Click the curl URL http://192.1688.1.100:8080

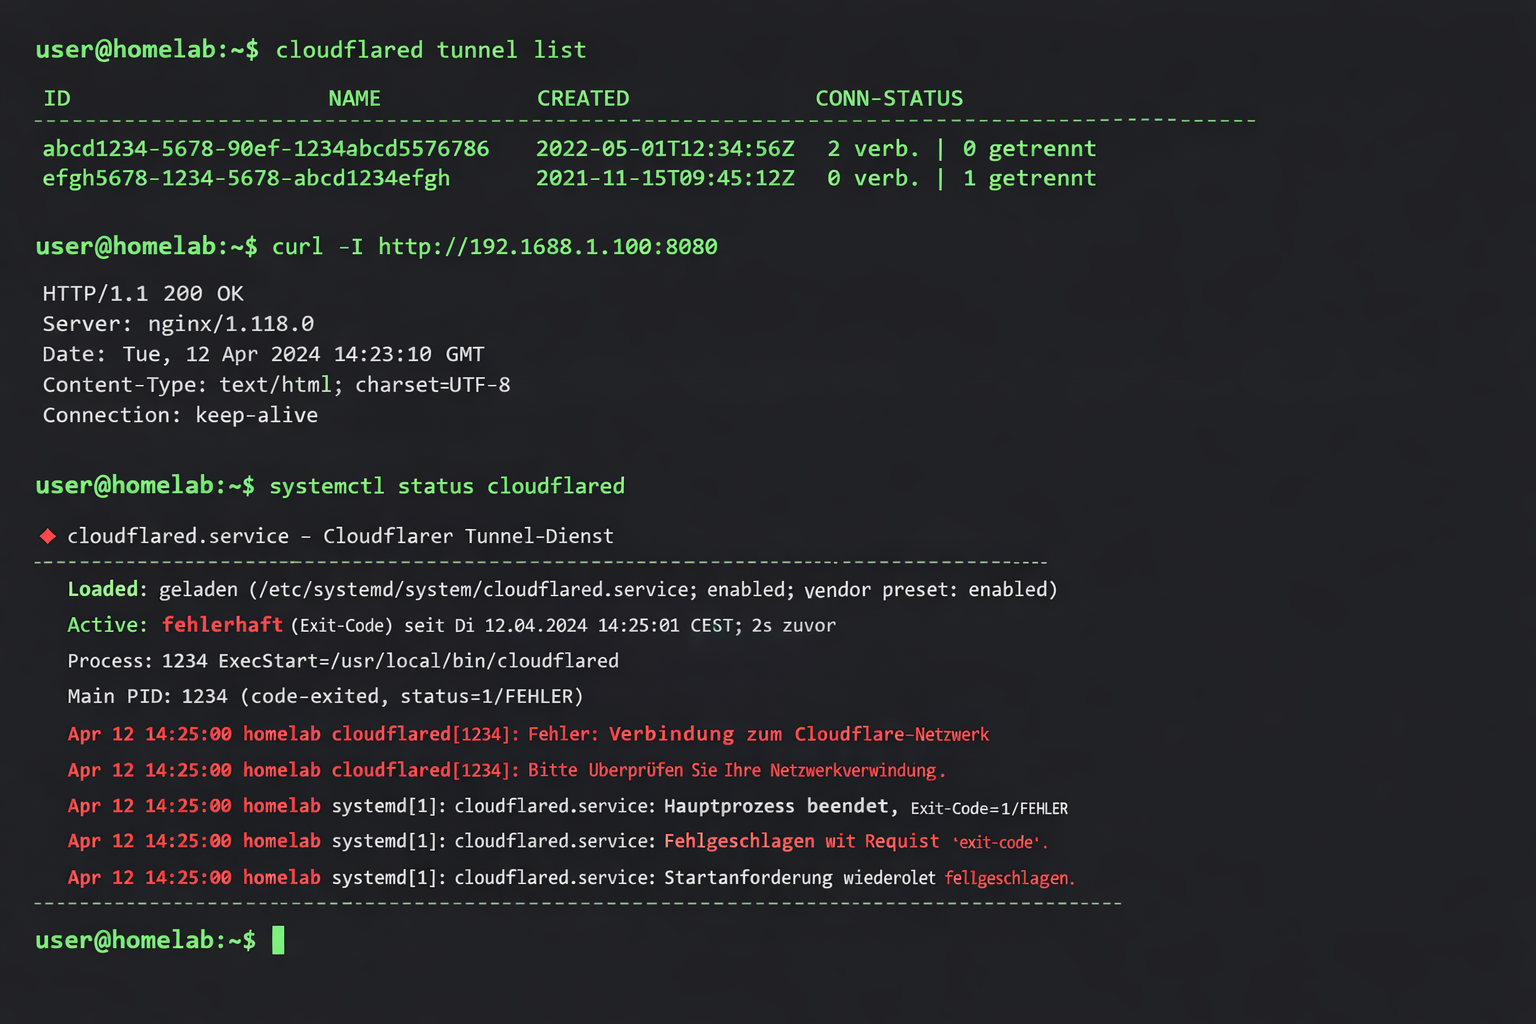point(548,247)
